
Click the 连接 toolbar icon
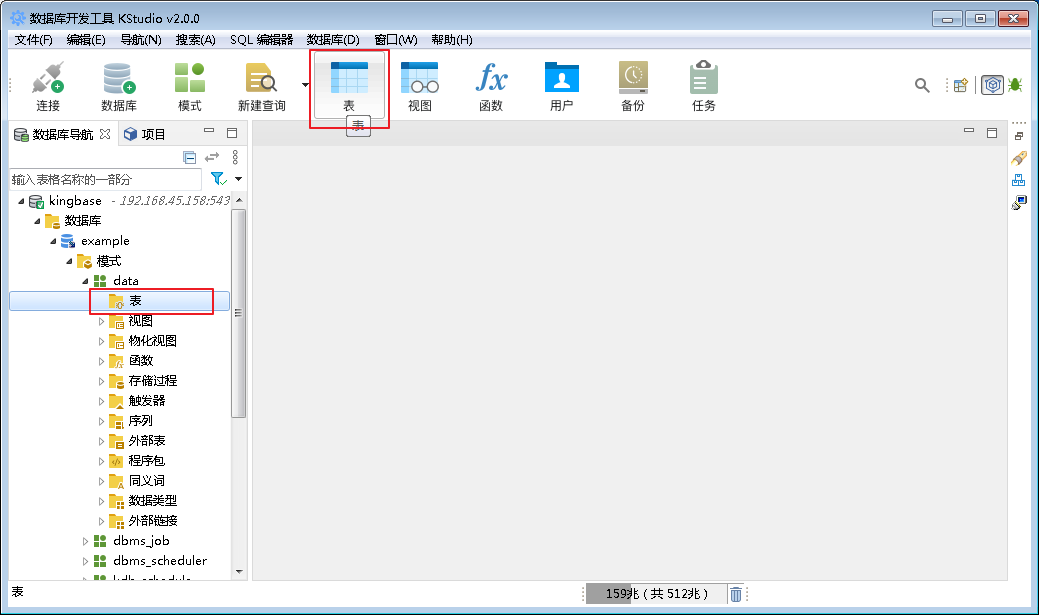47,85
